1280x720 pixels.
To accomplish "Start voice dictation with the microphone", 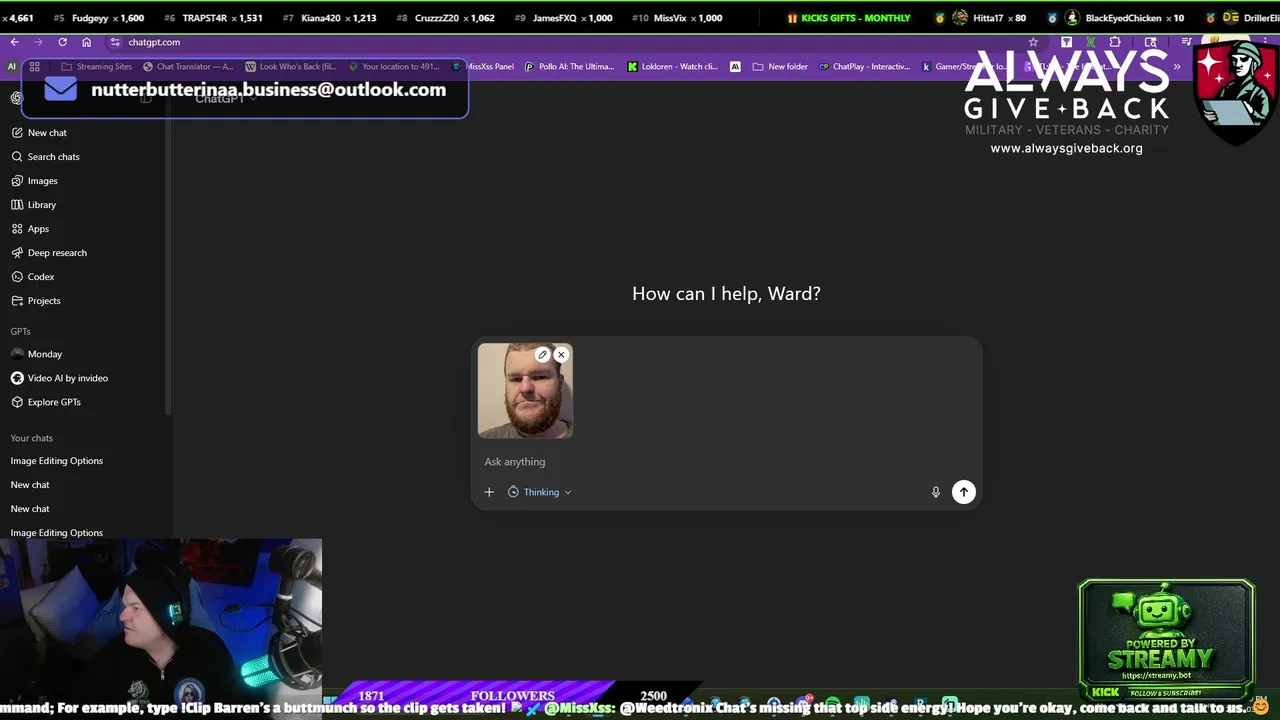I will pos(936,492).
